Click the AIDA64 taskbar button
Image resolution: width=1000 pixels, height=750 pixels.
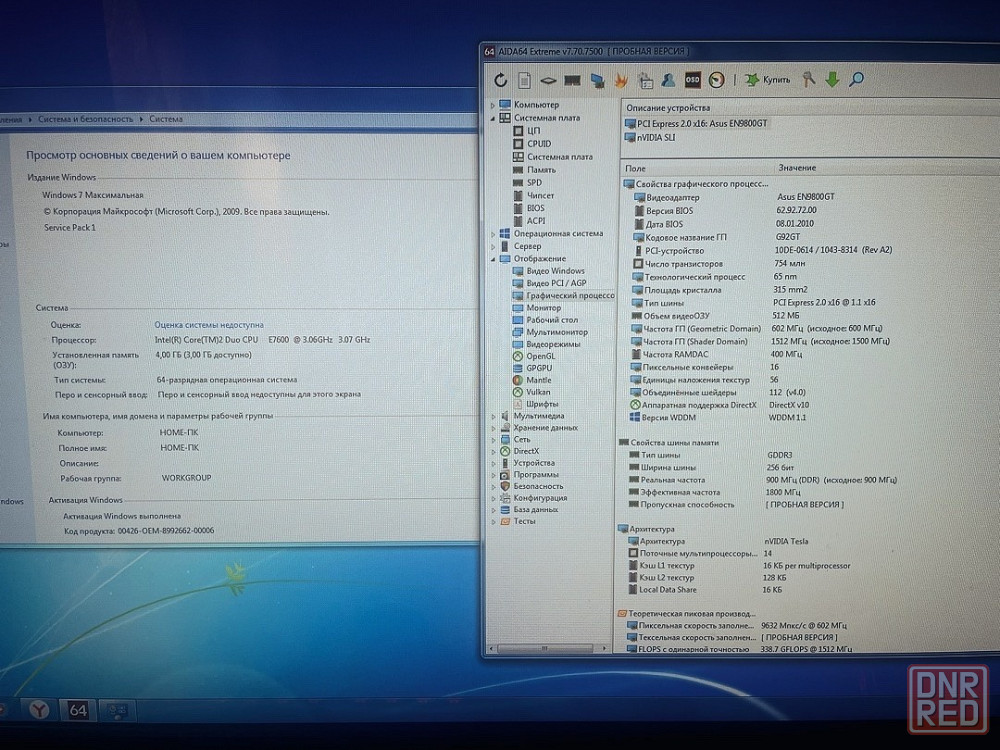77,710
